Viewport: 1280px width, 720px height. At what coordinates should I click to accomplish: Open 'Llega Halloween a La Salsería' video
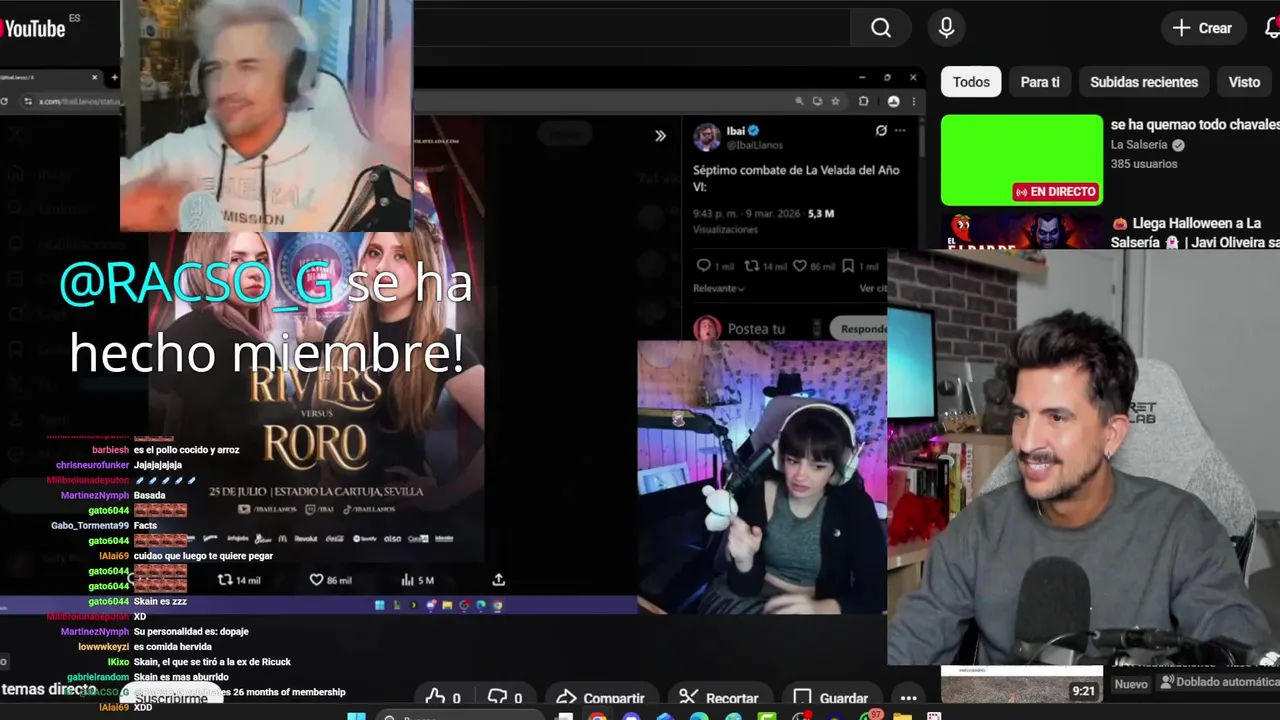[1195, 232]
